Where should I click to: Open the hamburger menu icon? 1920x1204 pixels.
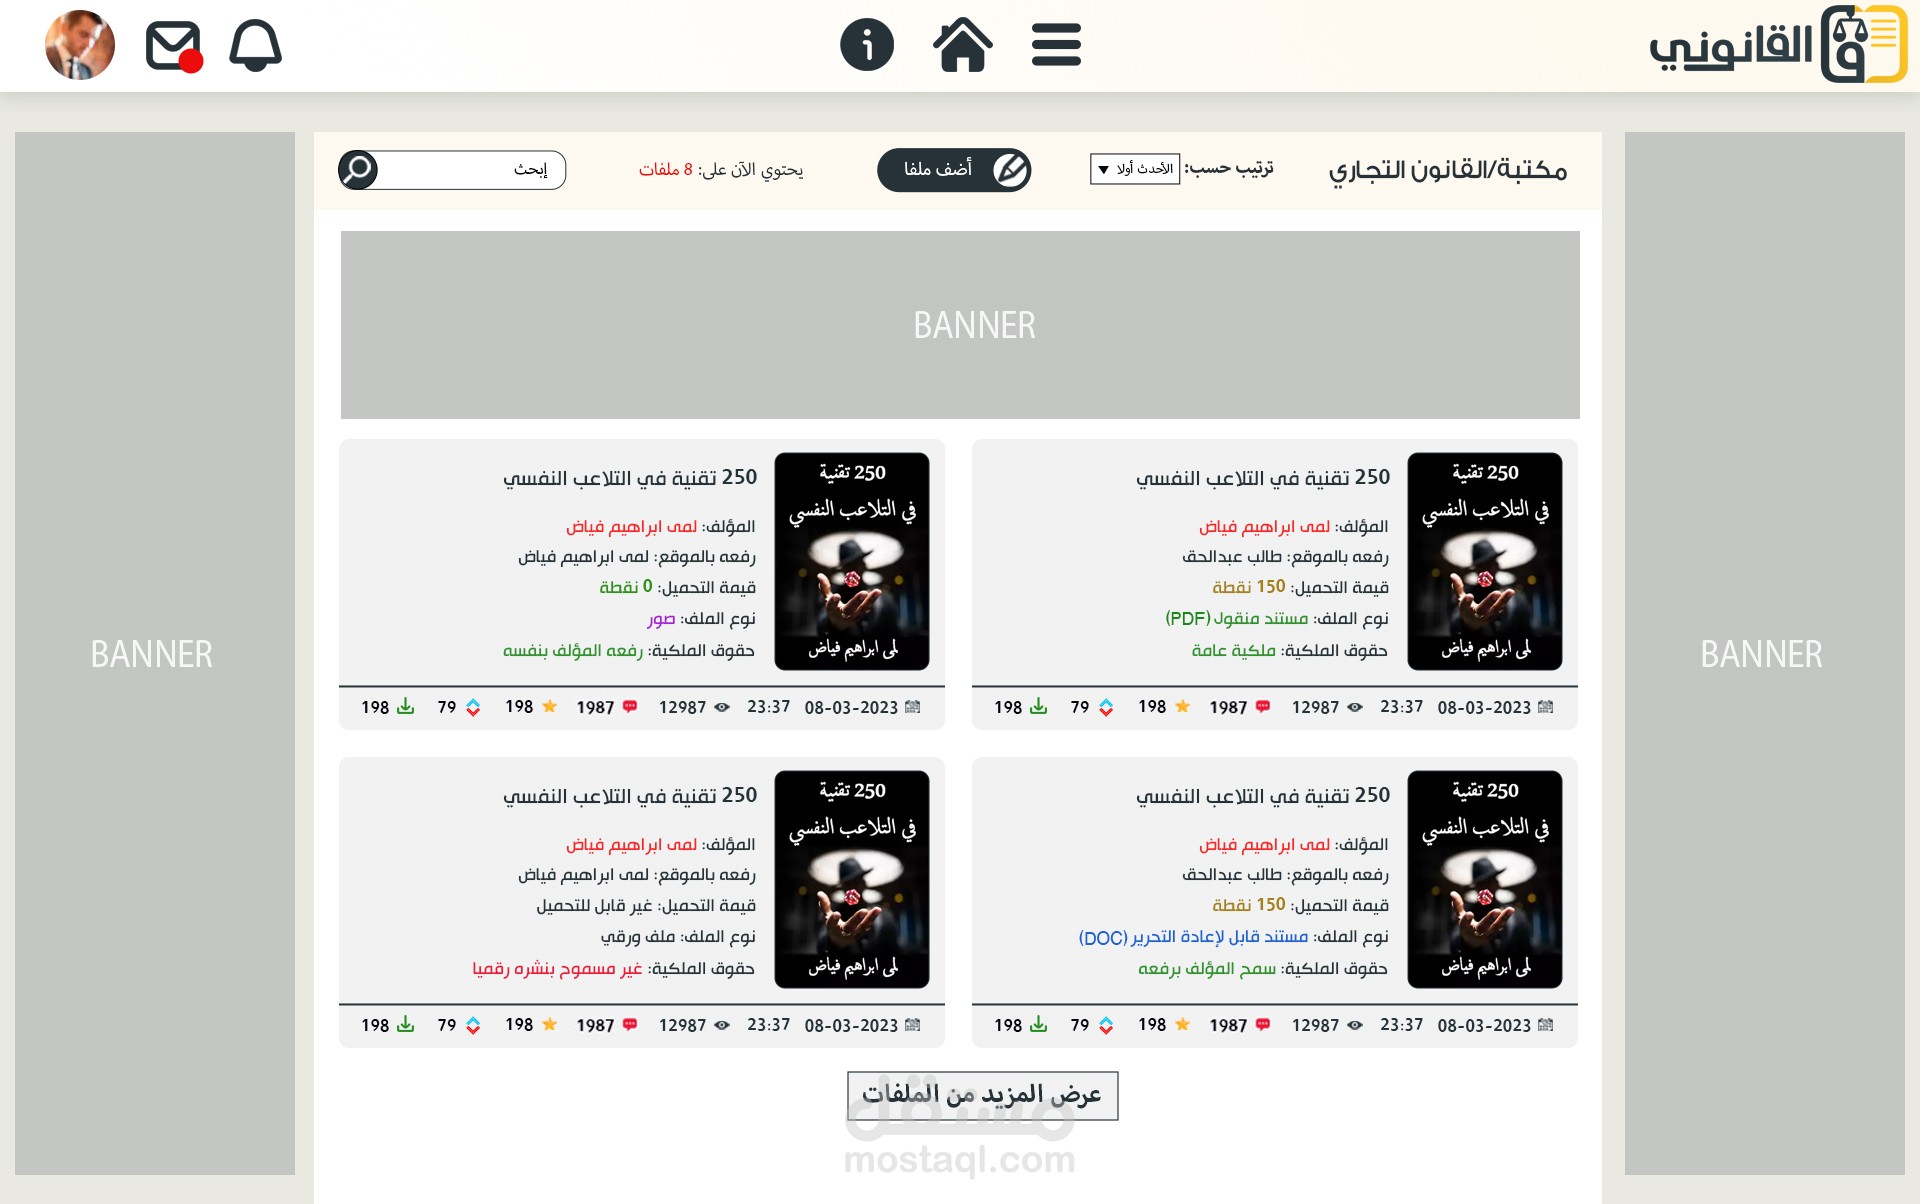[x=1056, y=46]
